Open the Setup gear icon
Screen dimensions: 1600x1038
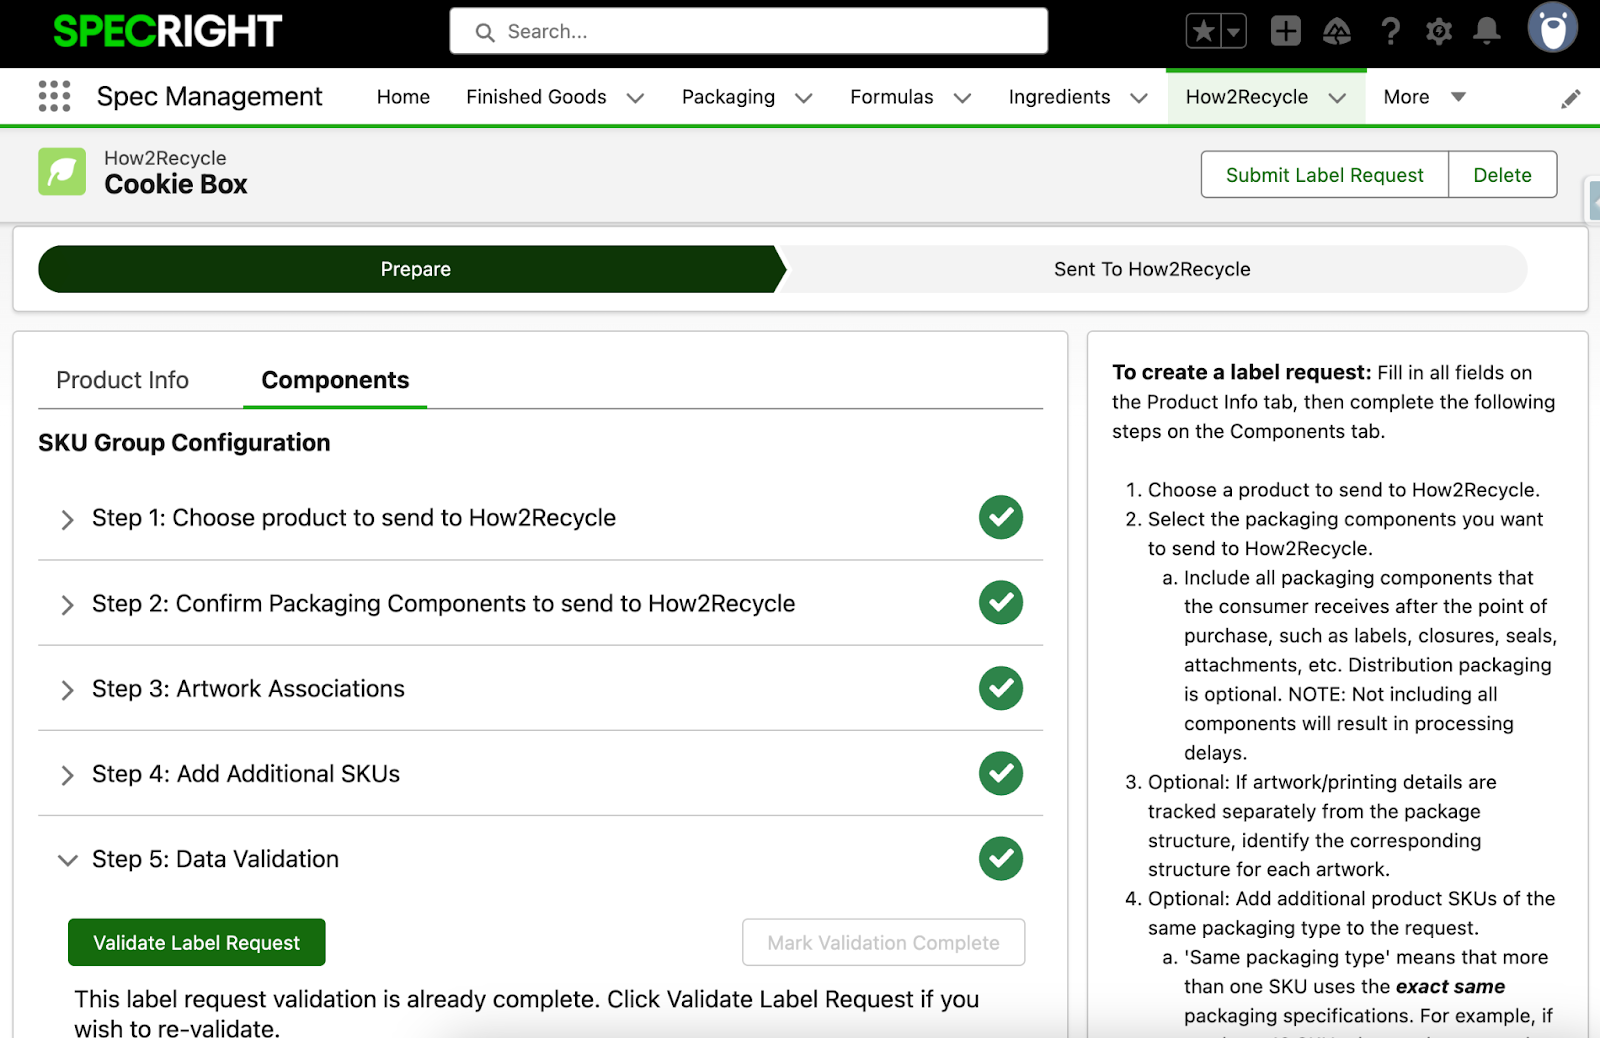1438,32
